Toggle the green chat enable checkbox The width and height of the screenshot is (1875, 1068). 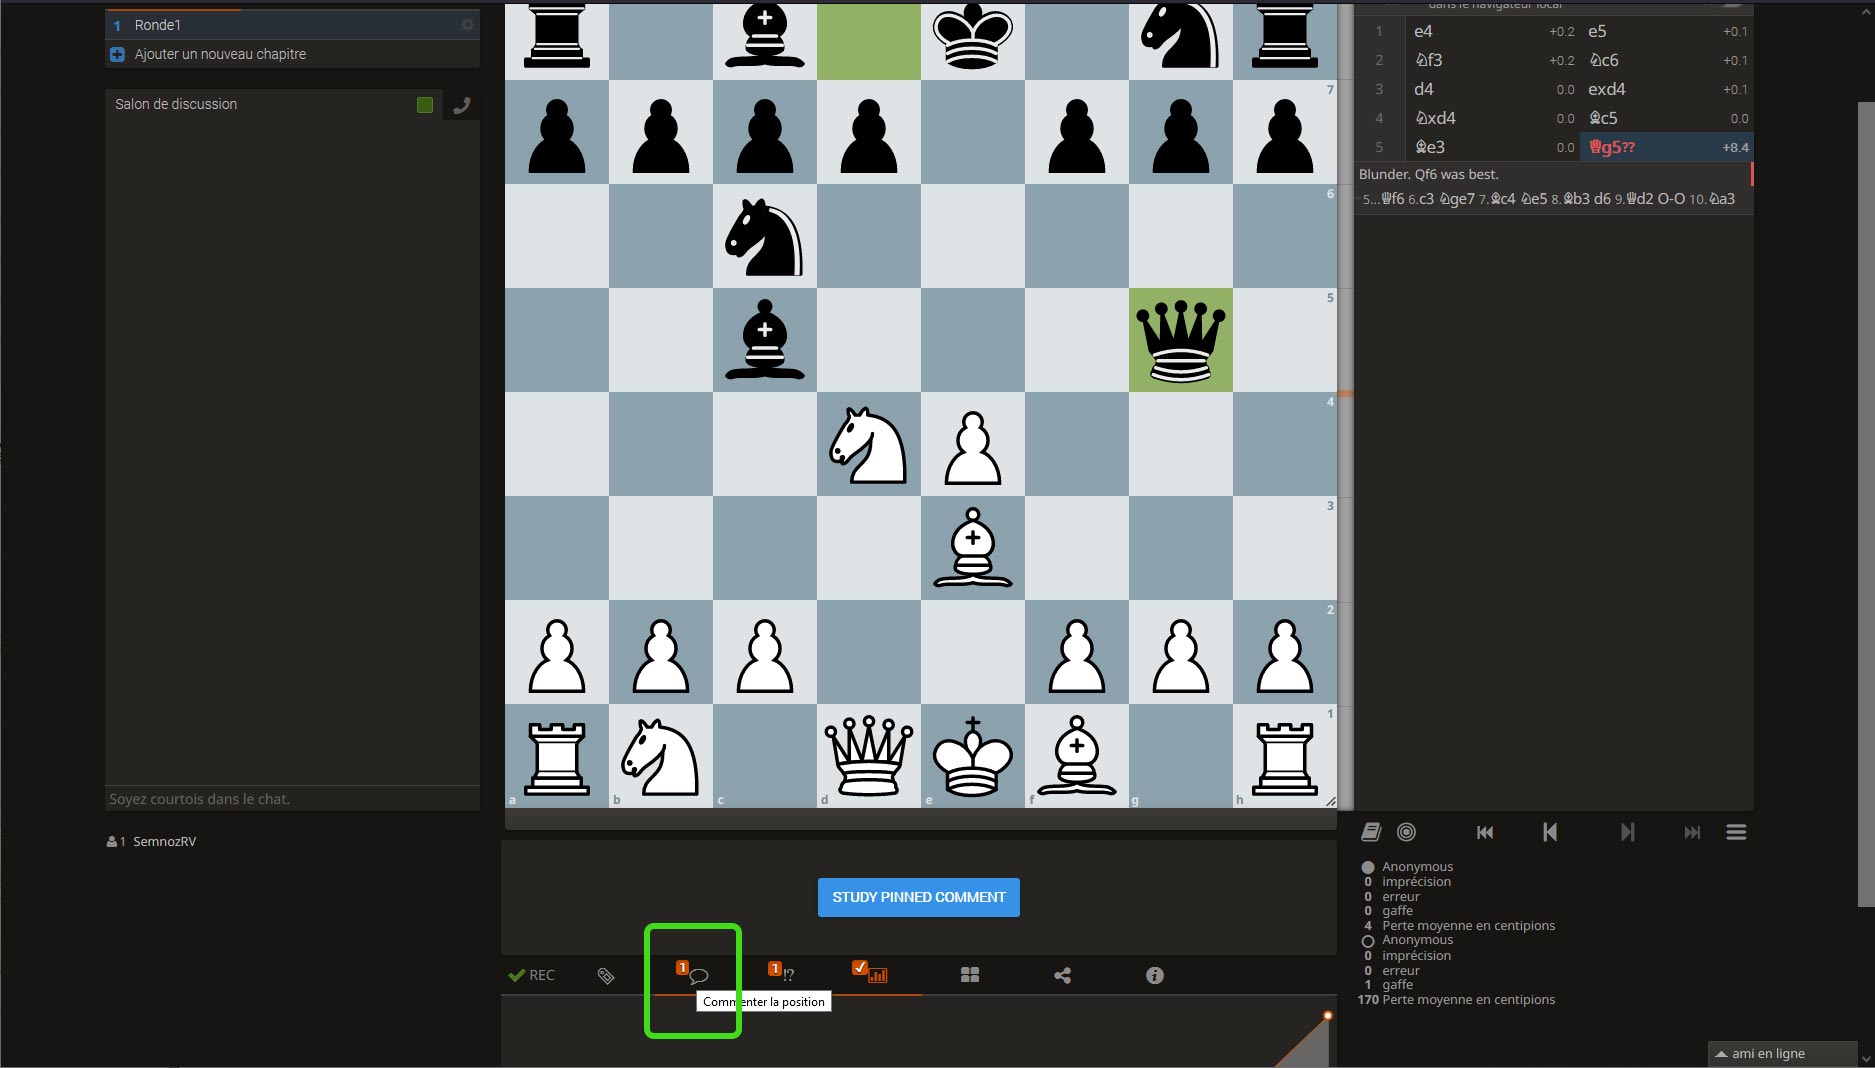(425, 105)
